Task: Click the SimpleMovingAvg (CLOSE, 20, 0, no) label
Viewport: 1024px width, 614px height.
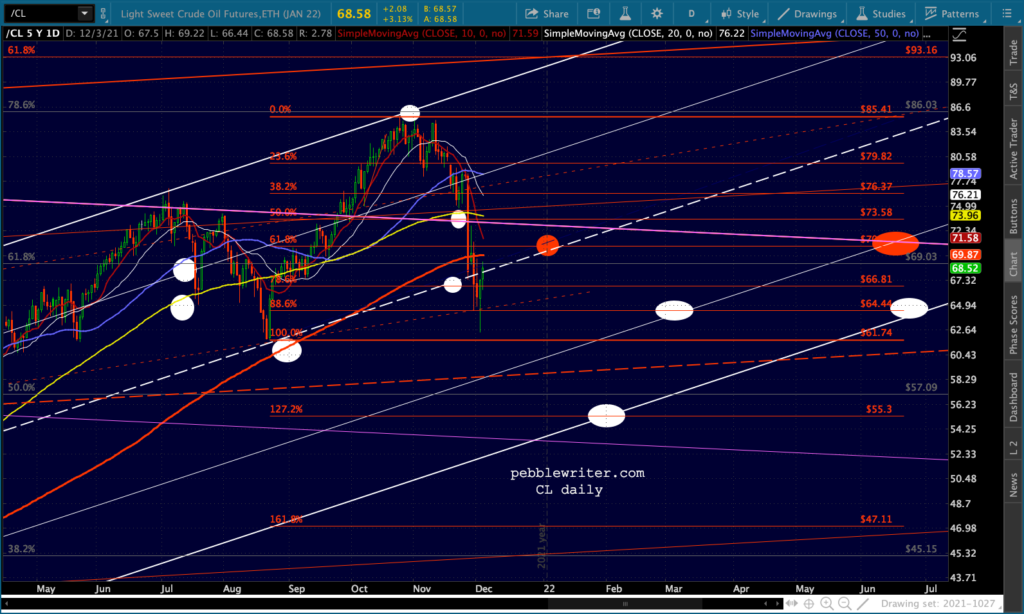Action: coord(628,33)
